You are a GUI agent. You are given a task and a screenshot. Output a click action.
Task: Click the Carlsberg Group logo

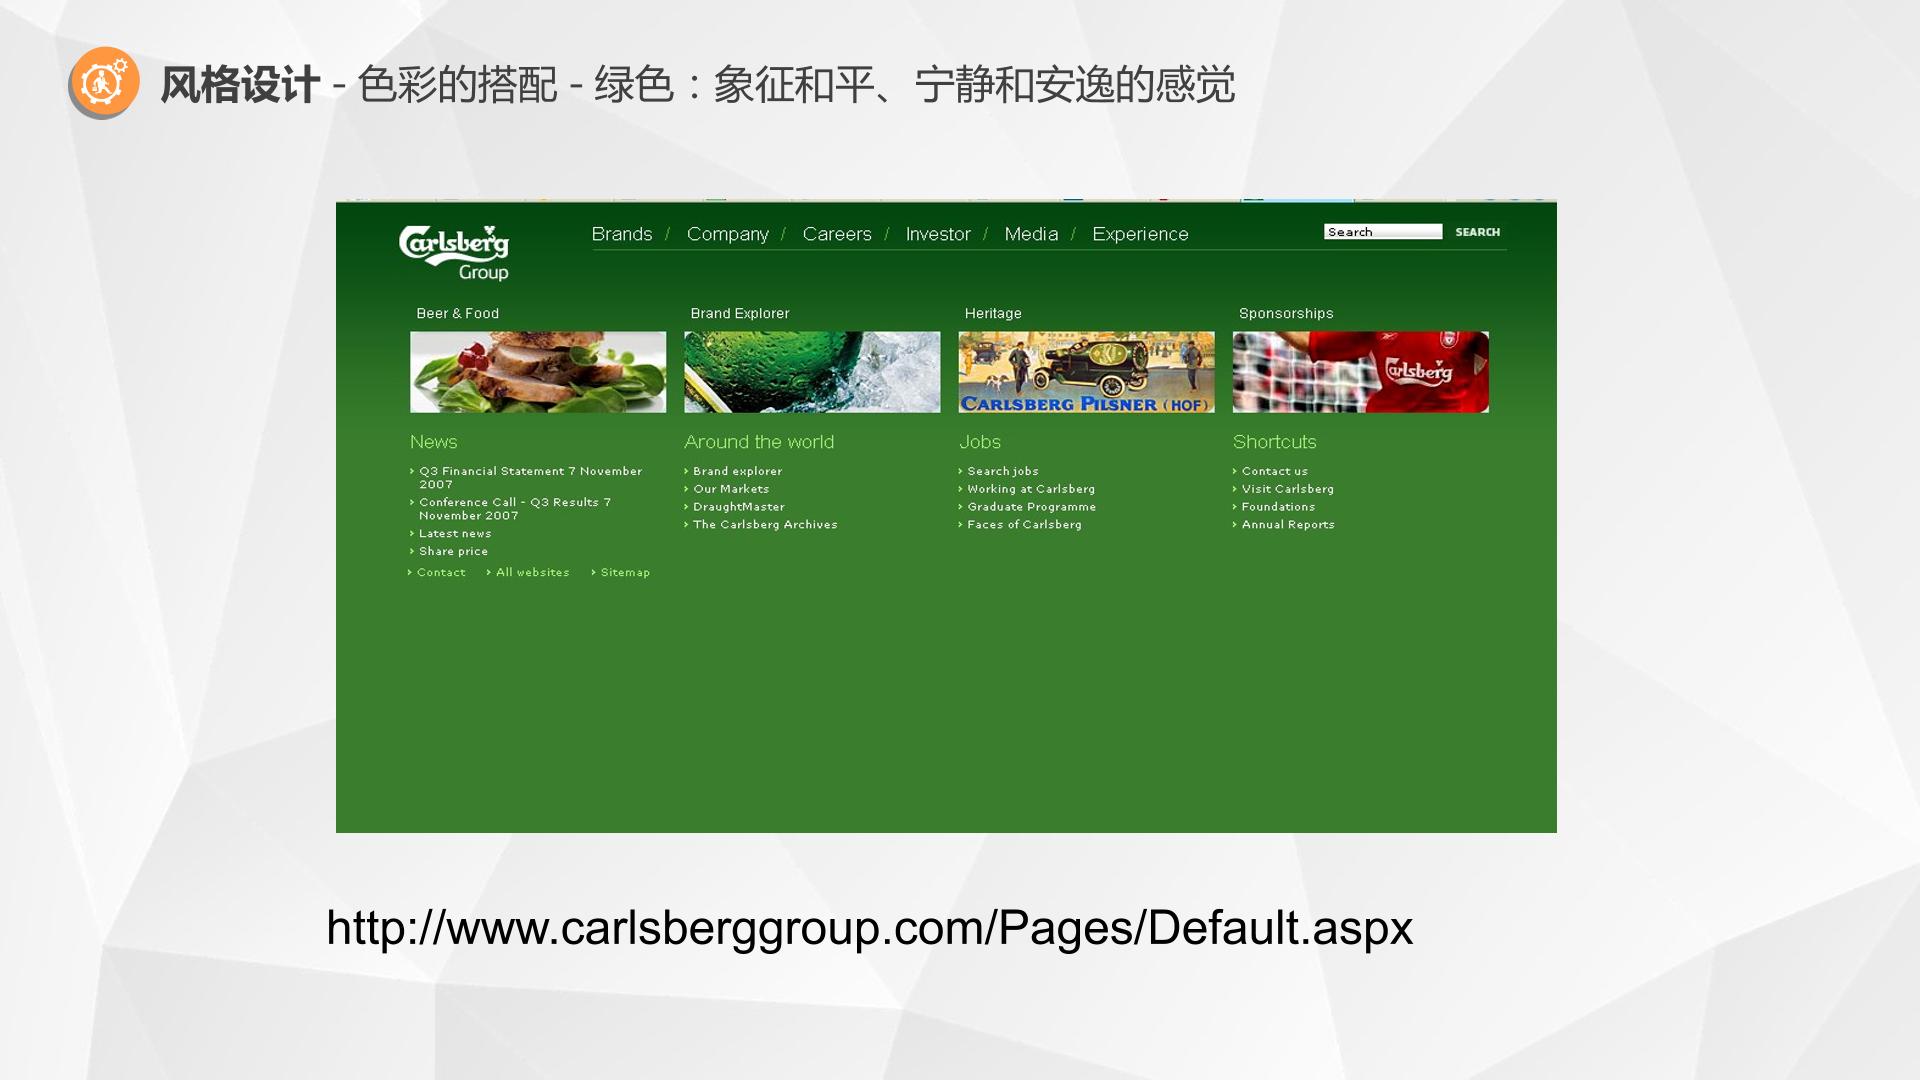(x=454, y=253)
